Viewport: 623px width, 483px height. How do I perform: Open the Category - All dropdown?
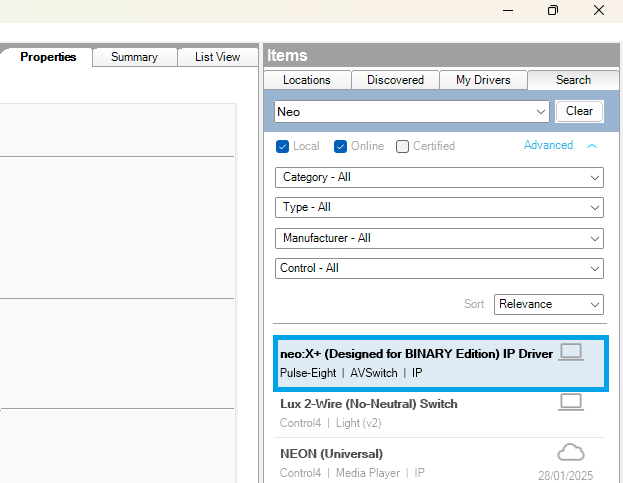(439, 178)
